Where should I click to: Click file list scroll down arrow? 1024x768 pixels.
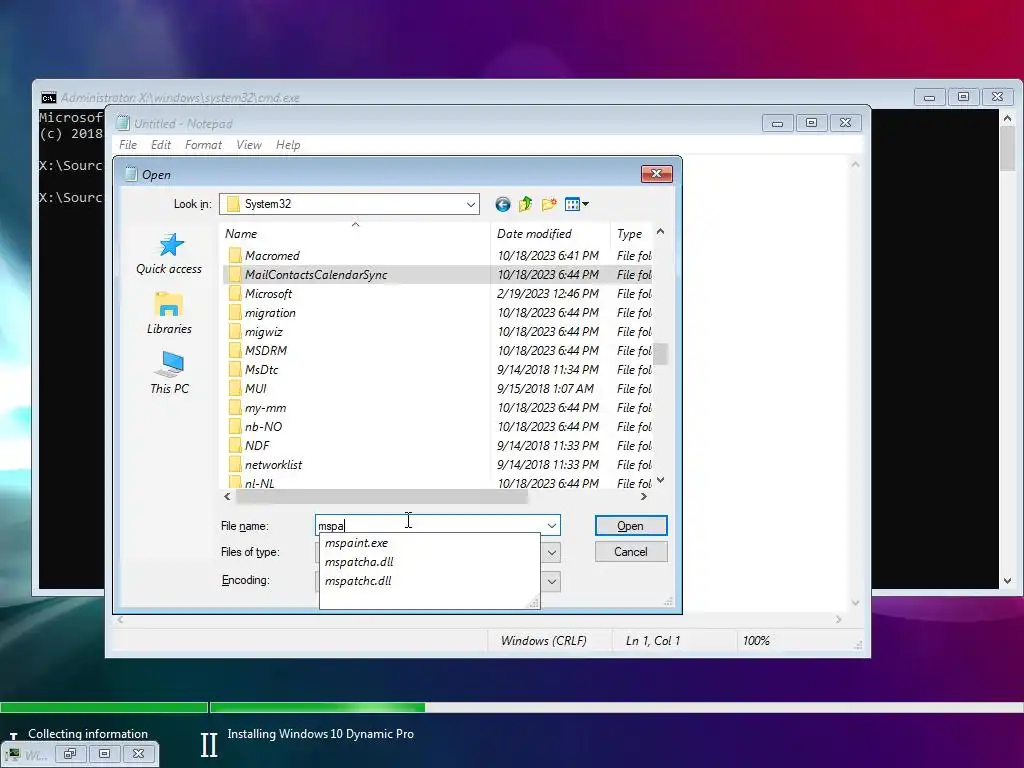[x=660, y=481]
